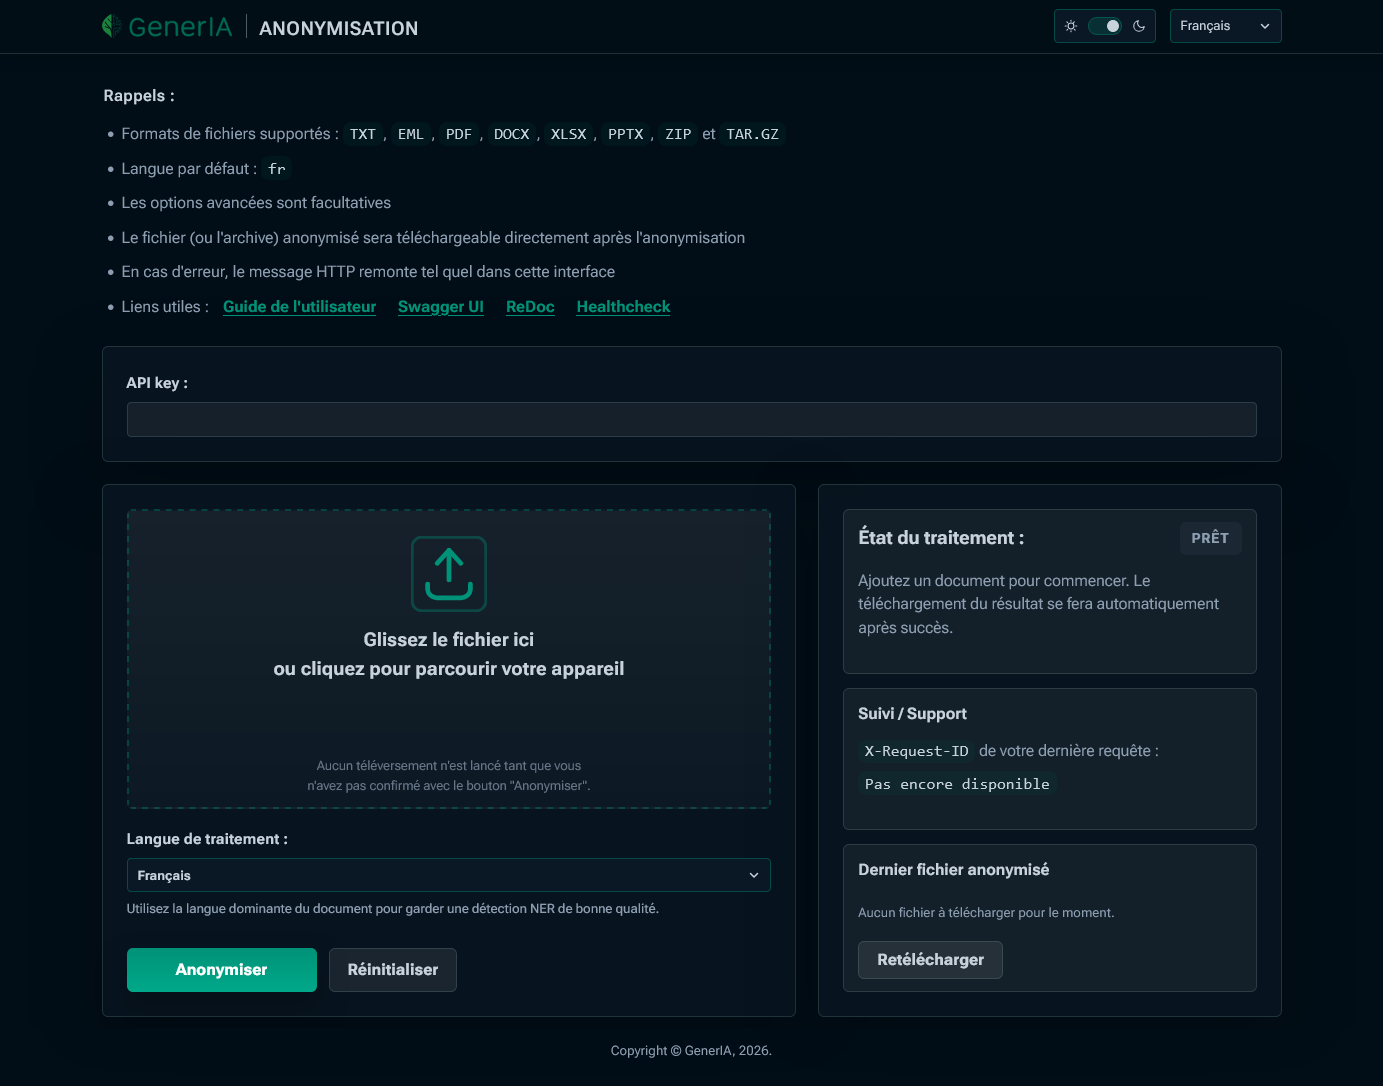Expand the Langue de traitement dropdown
Screen dimensions: 1383x1086
click(449, 875)
